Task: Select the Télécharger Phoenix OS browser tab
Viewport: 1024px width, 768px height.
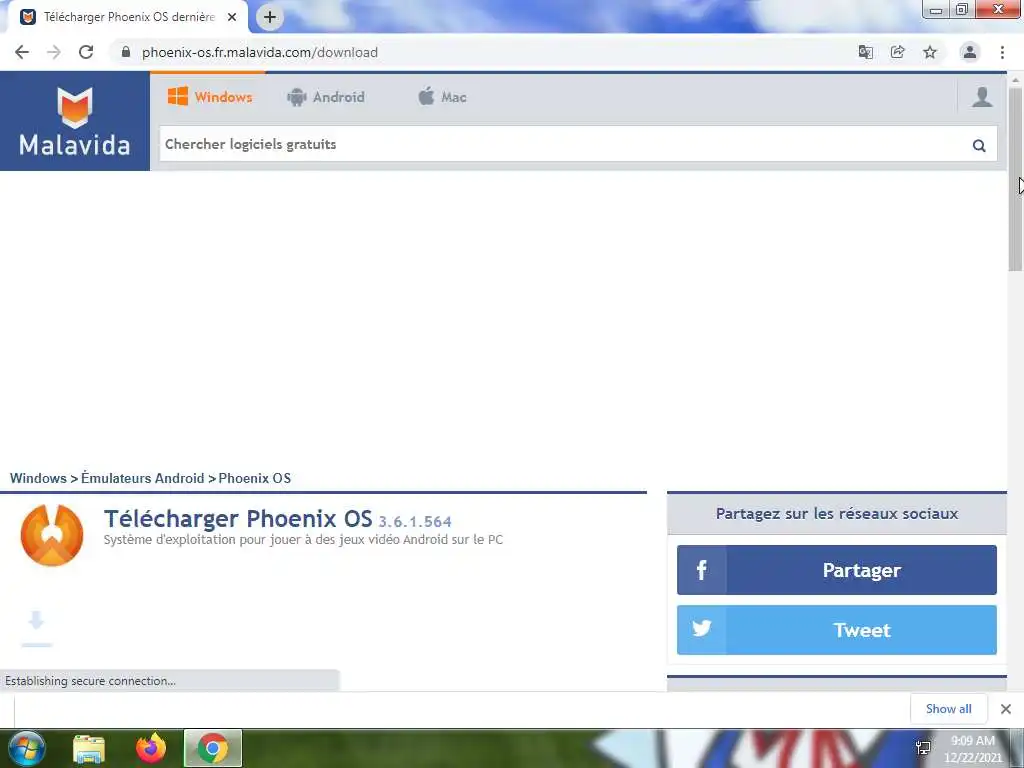Action: tap(129, 17)
